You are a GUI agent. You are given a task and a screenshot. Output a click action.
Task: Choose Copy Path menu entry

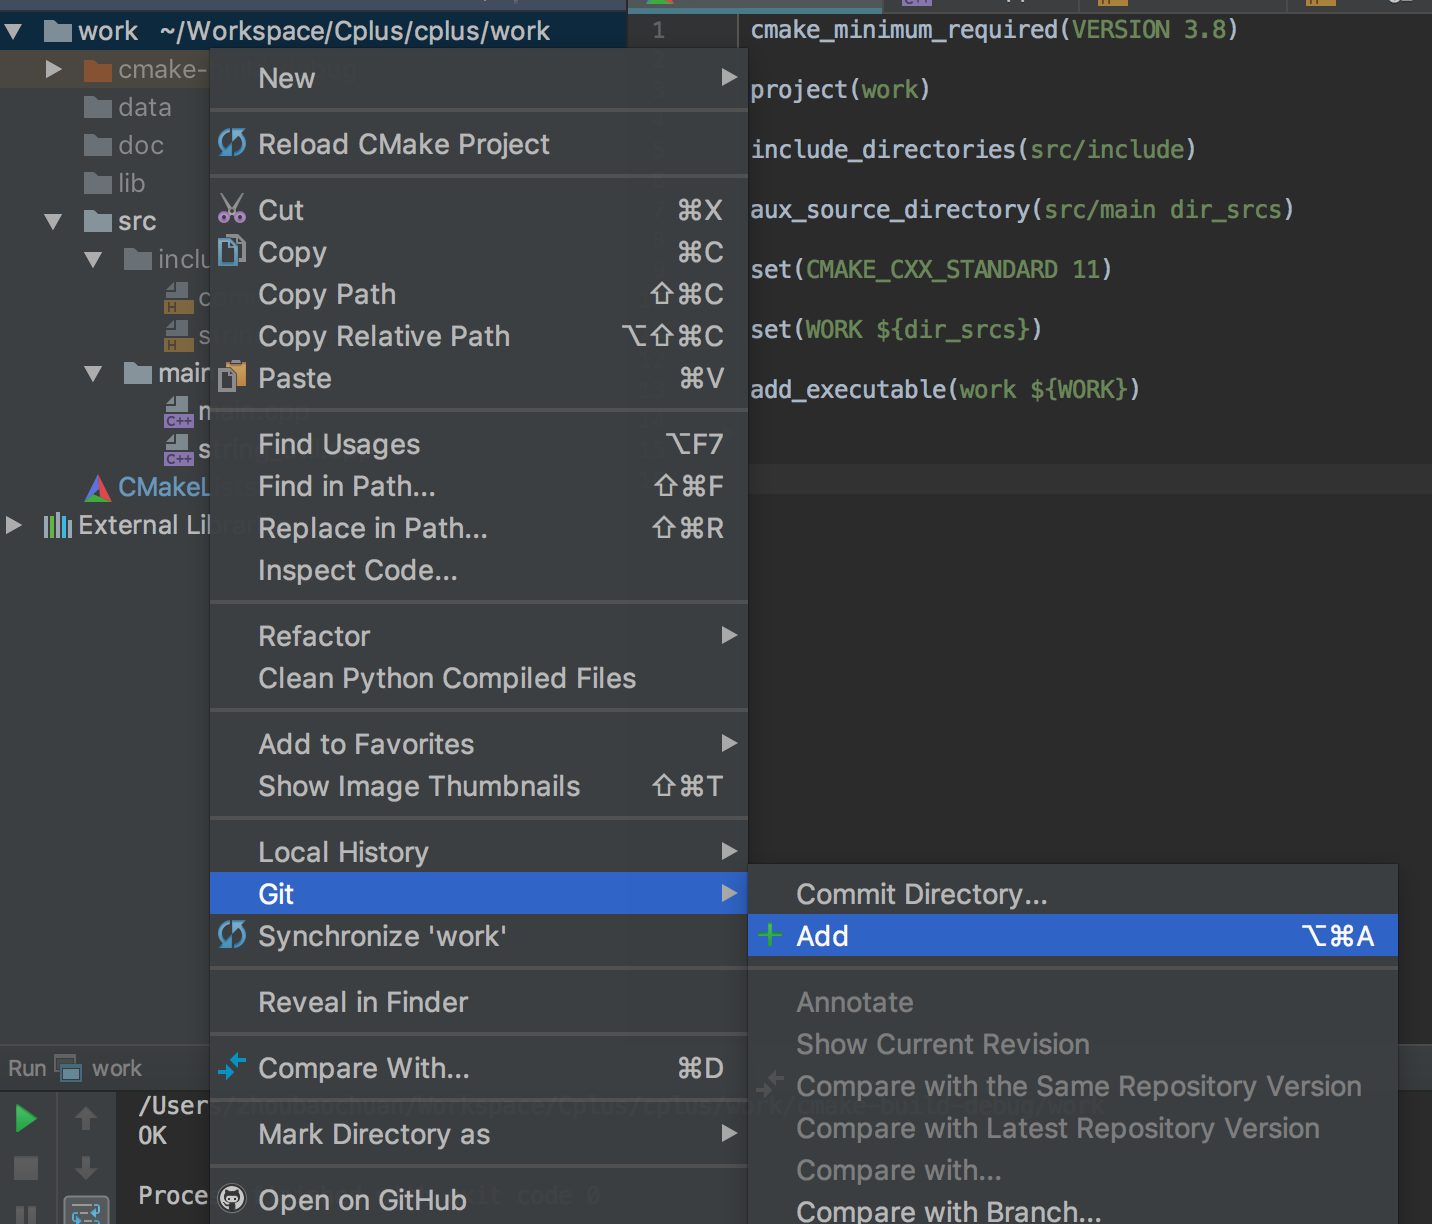[479, 294]
